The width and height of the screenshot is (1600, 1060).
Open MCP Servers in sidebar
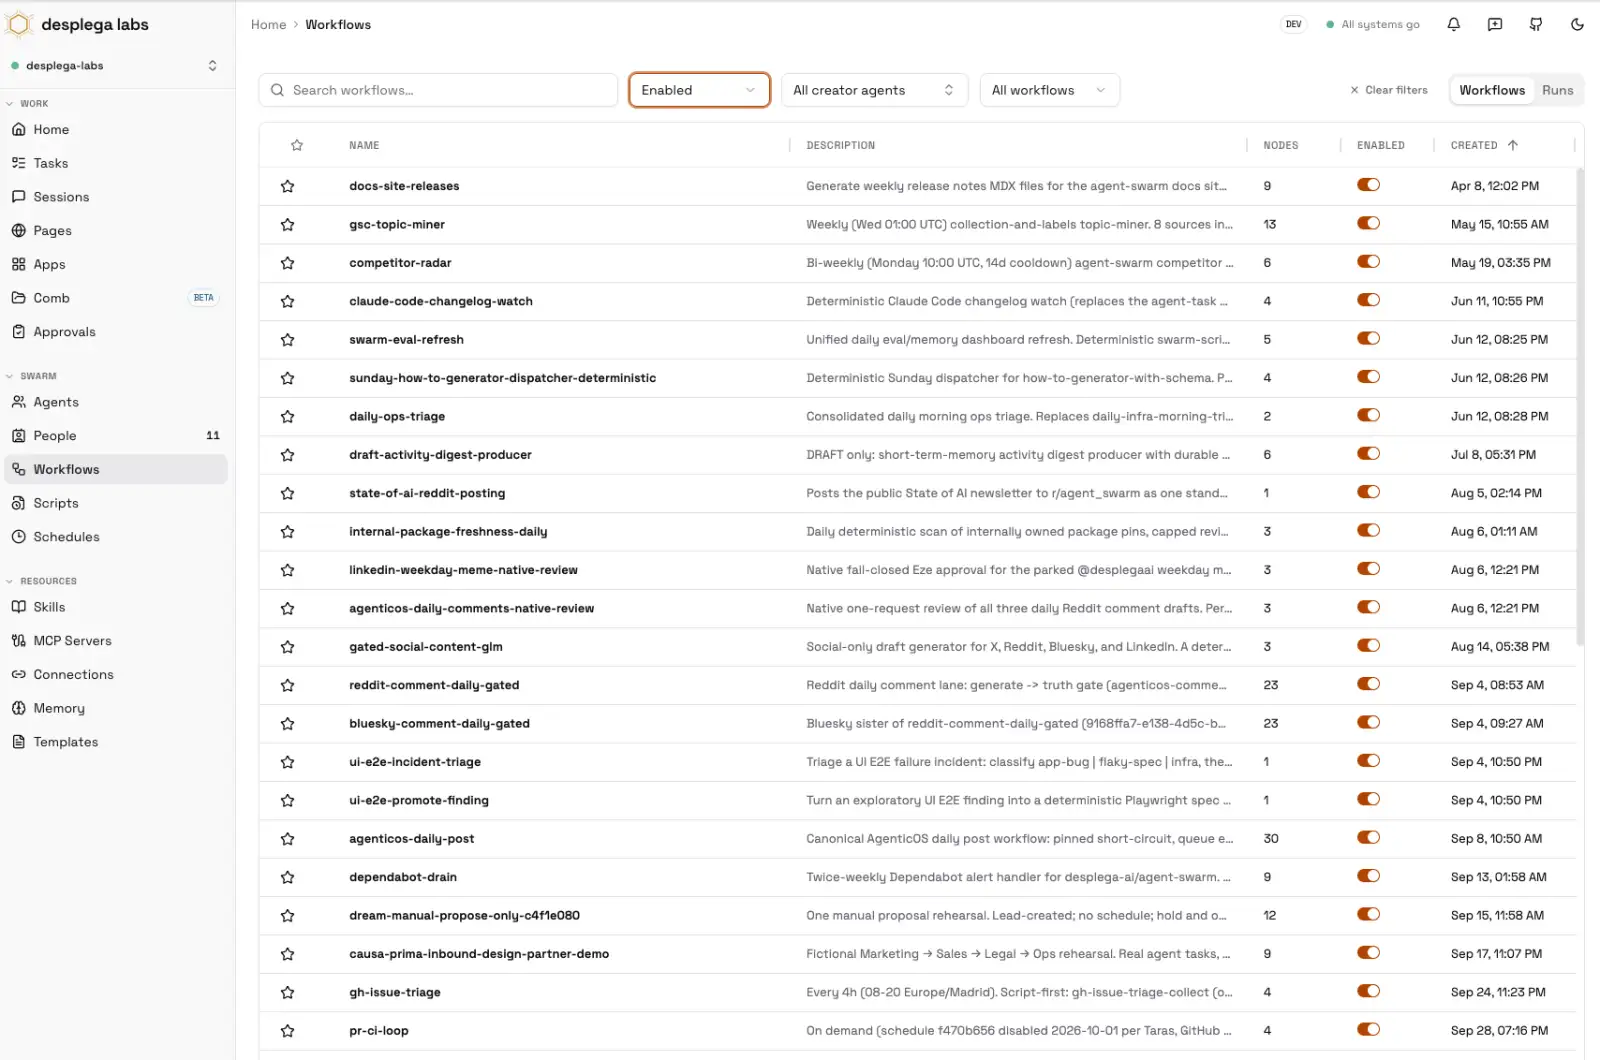pyautogui.click(x=118, y=641)
